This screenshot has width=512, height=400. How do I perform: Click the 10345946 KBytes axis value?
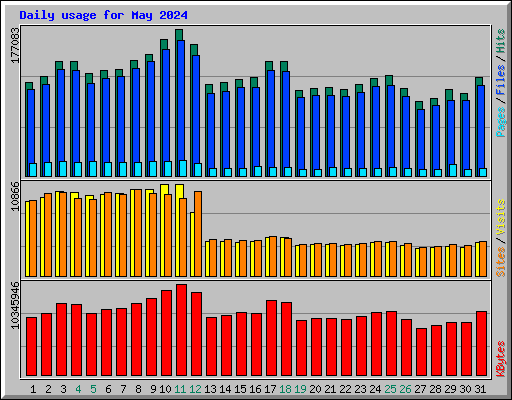(x=15, y=305)
